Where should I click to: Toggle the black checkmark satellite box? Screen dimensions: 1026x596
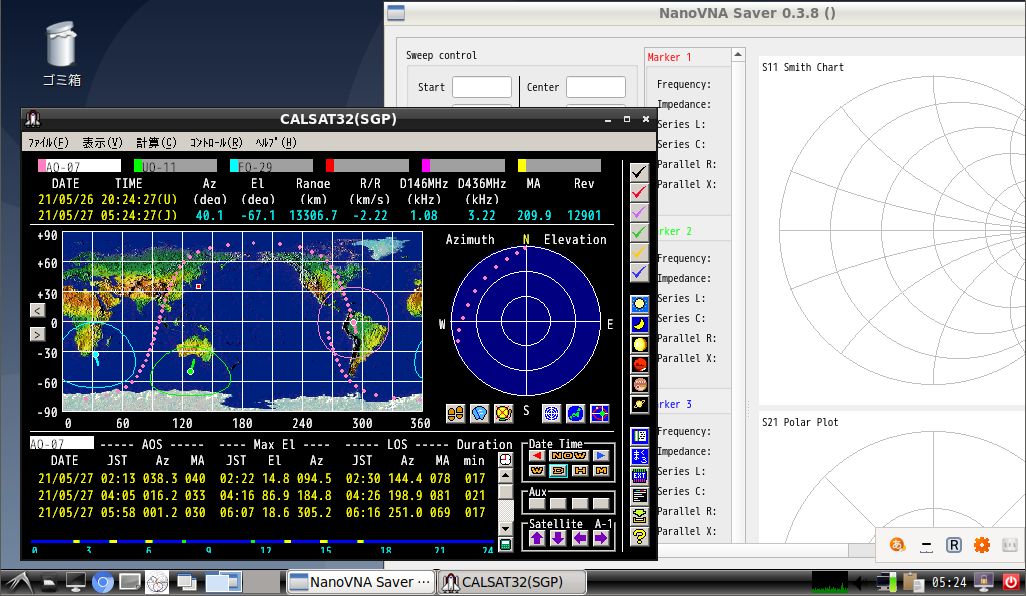click(x=639, y=172)
